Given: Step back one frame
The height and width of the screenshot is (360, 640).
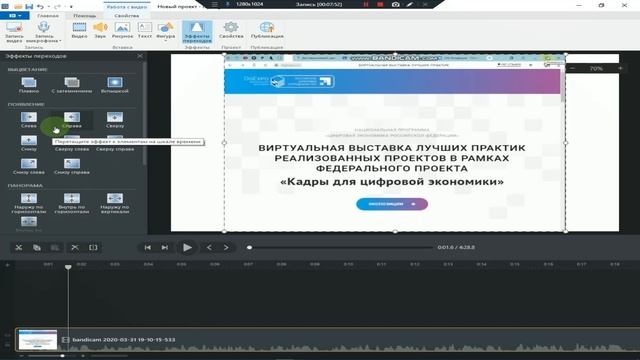Looking at the screenshot, I should pos(209,247).
